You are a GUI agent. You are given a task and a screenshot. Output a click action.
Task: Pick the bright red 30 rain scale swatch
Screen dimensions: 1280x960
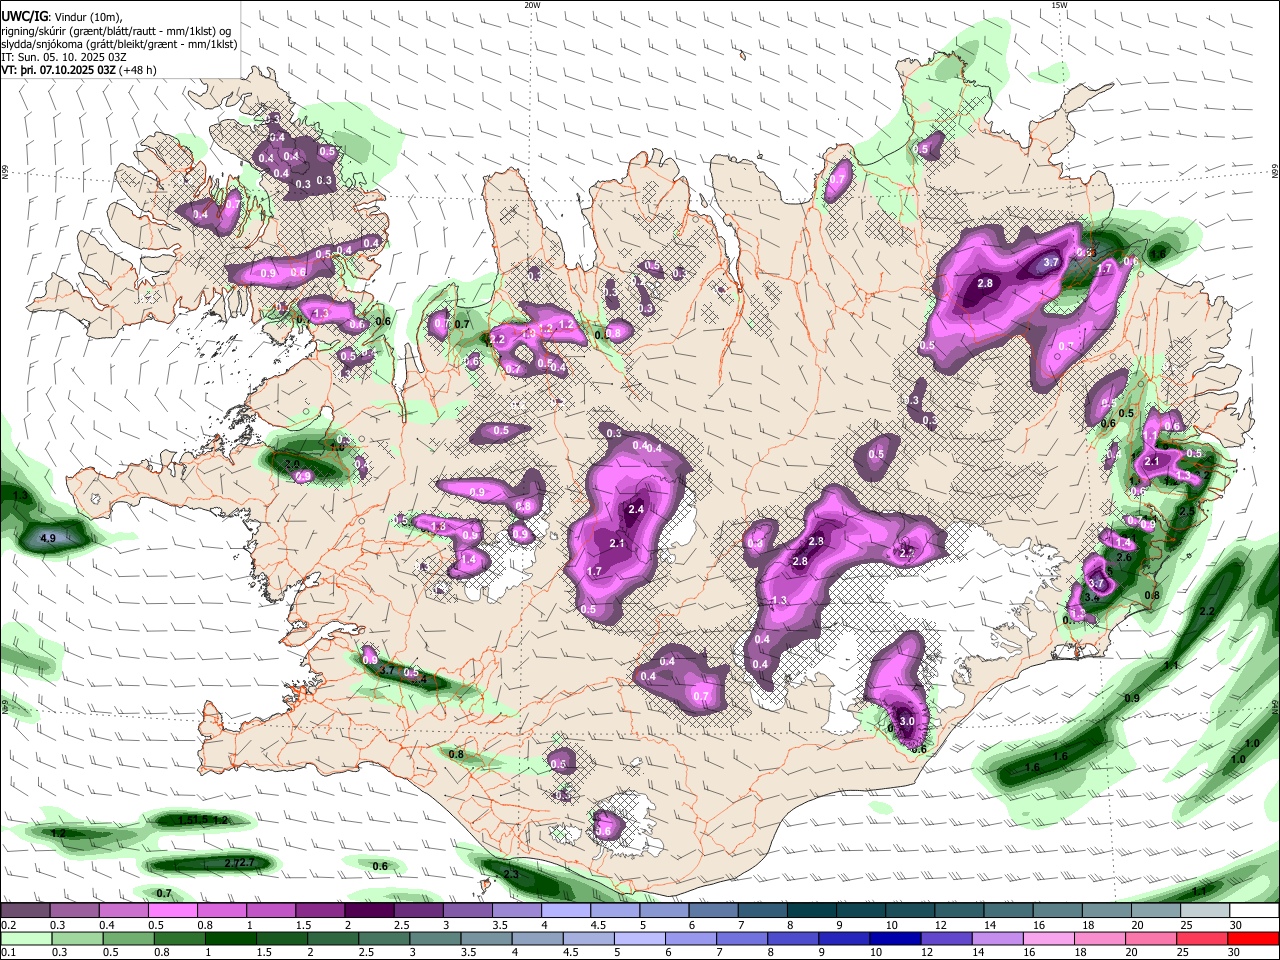point(1253,938)
